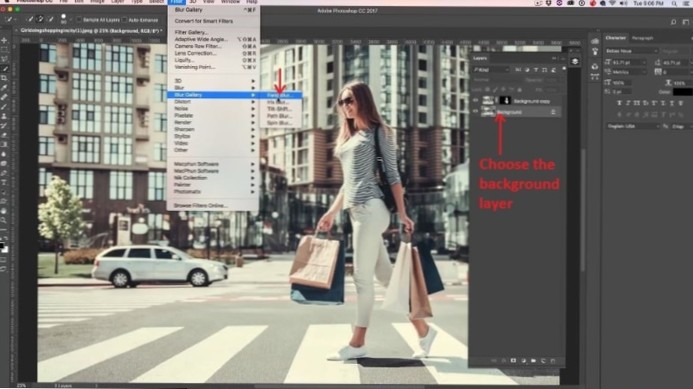
Task: Select the Zoom tool
Action: click(x=4, y=220)
